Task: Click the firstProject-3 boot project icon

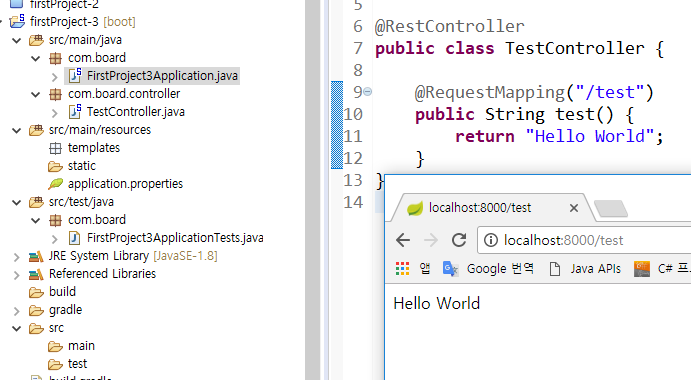Action: (x=17, y=21)
